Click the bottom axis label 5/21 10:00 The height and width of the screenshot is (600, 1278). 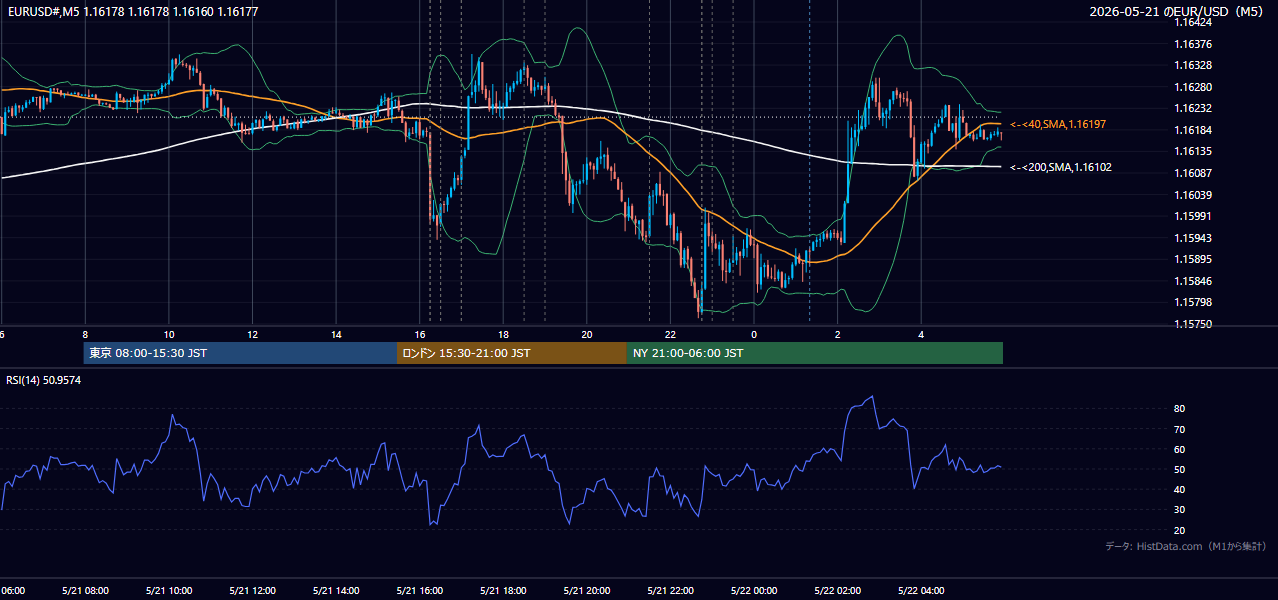pyautogui.click(x=168, y=591)
